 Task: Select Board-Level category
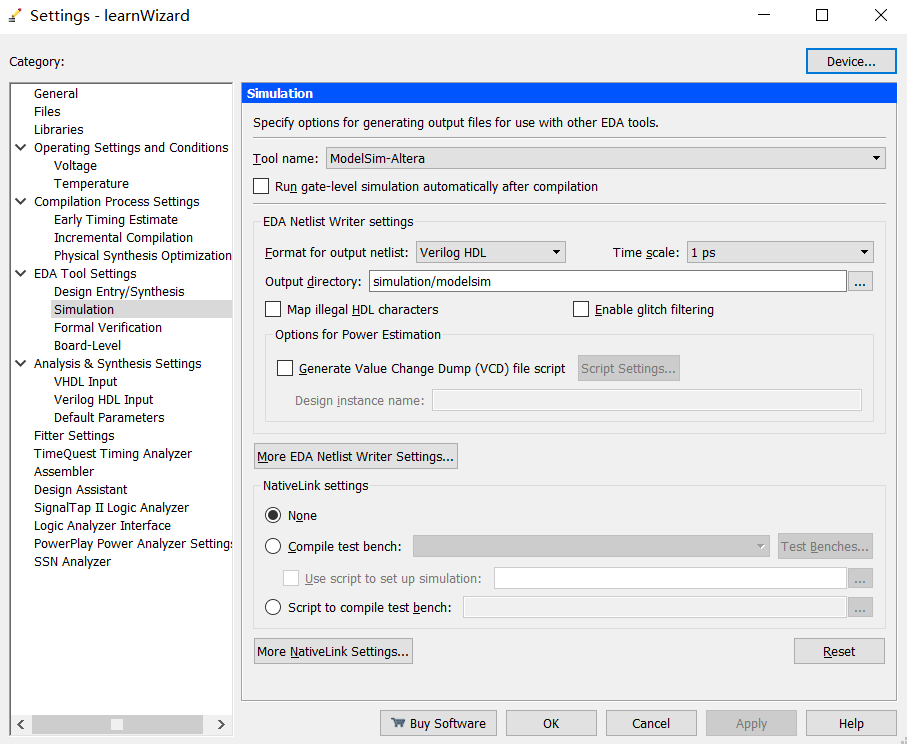pos(87,345)
